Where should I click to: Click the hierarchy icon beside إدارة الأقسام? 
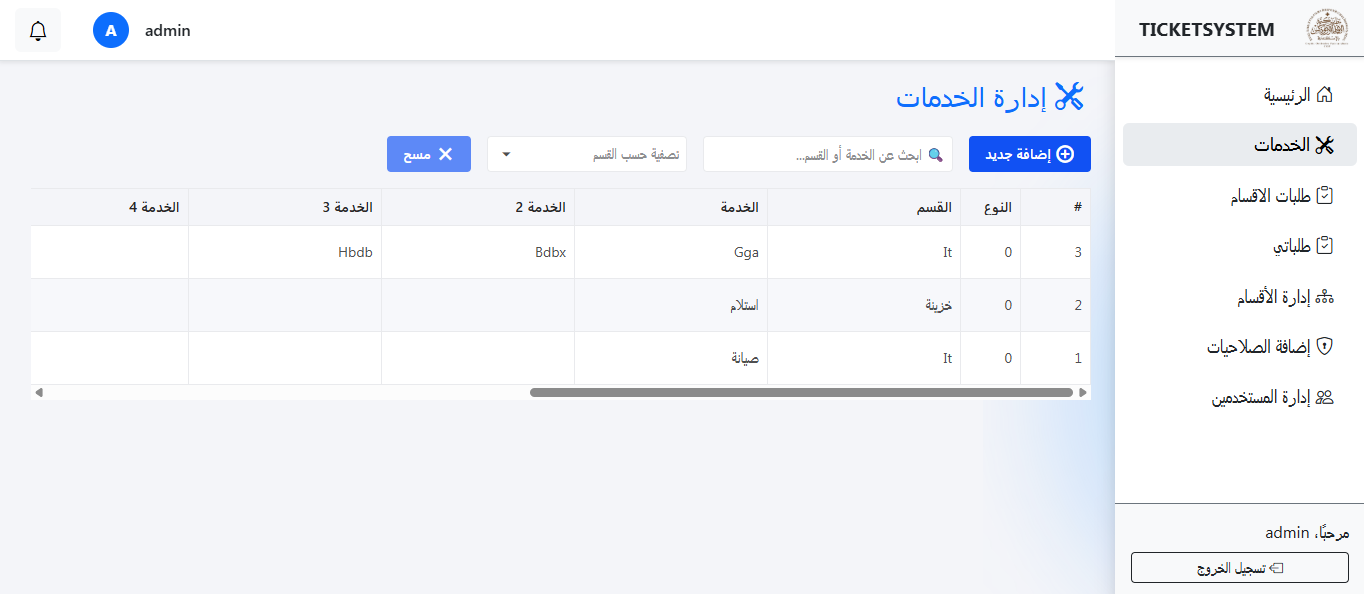pyautogui.click(x=1325, y=297)
